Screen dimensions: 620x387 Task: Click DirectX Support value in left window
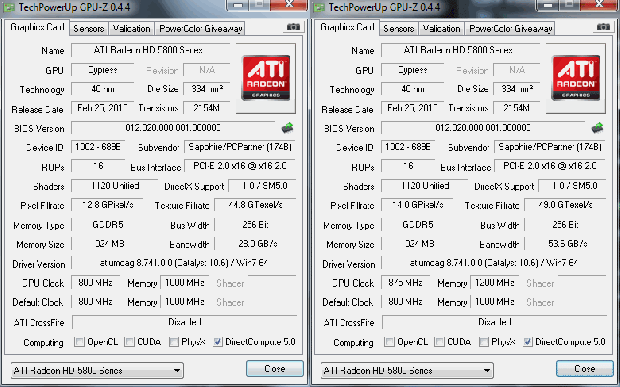coord(263,186)
